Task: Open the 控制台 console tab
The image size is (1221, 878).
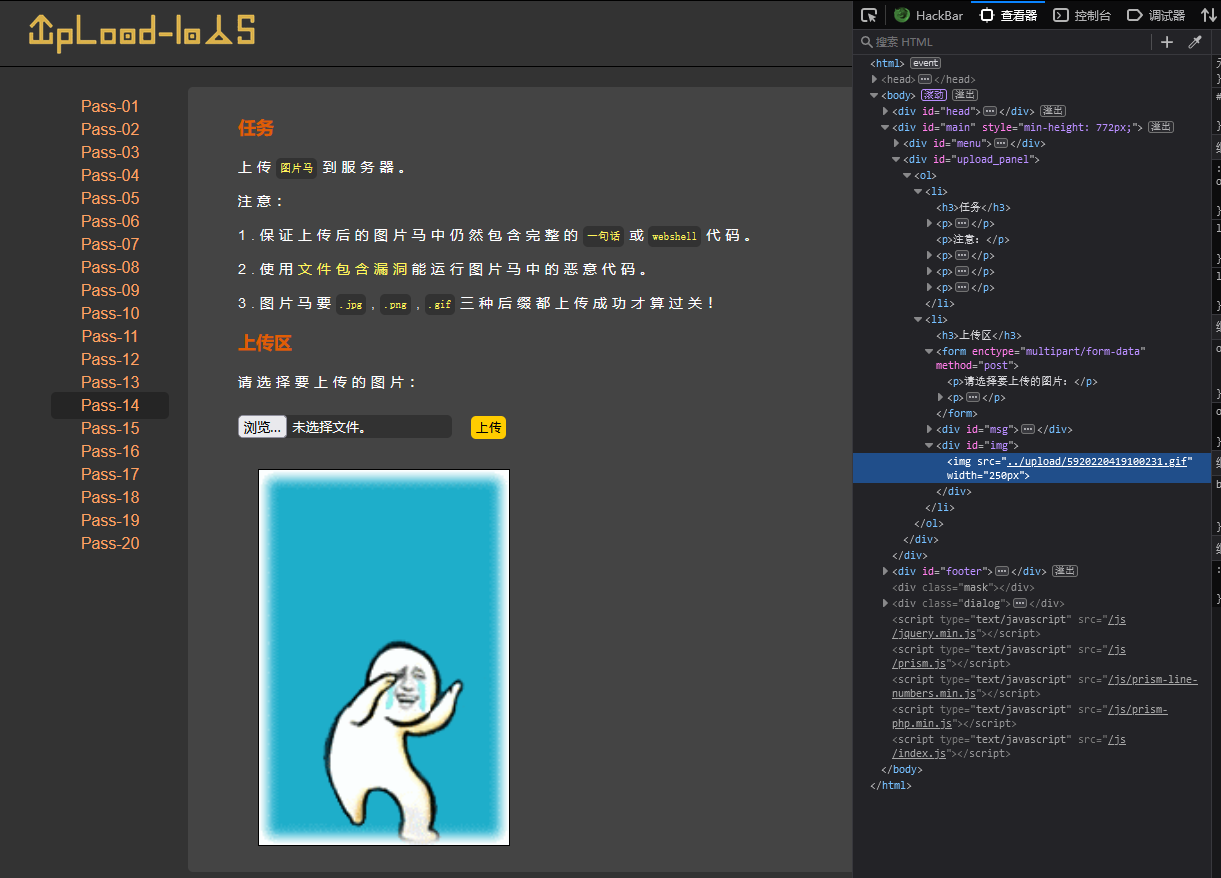Action: [1081, 15]
